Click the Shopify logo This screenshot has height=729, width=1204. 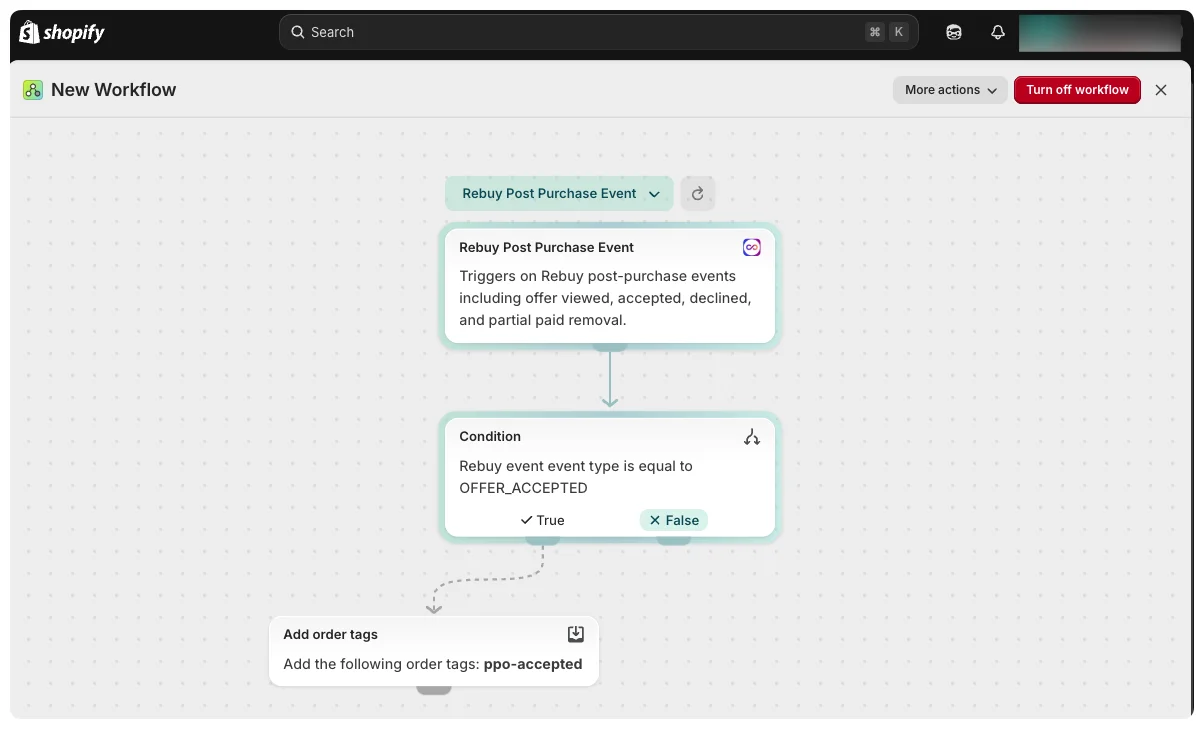click(x=62, y=32)
